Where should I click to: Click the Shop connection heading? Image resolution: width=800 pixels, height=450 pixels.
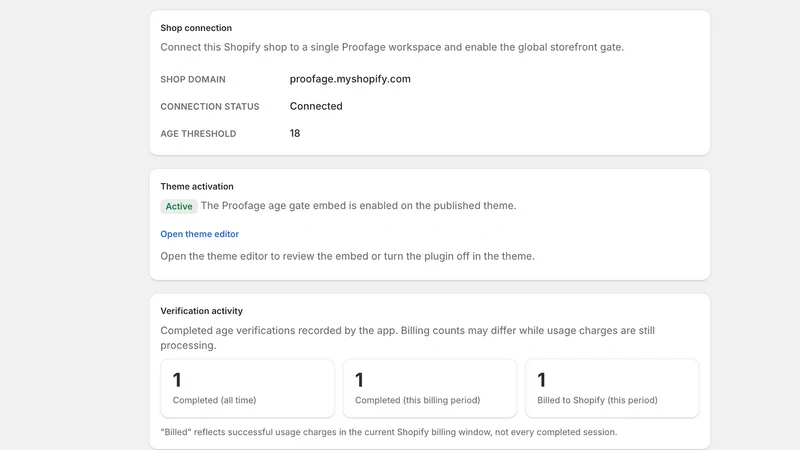pos(196,28)
